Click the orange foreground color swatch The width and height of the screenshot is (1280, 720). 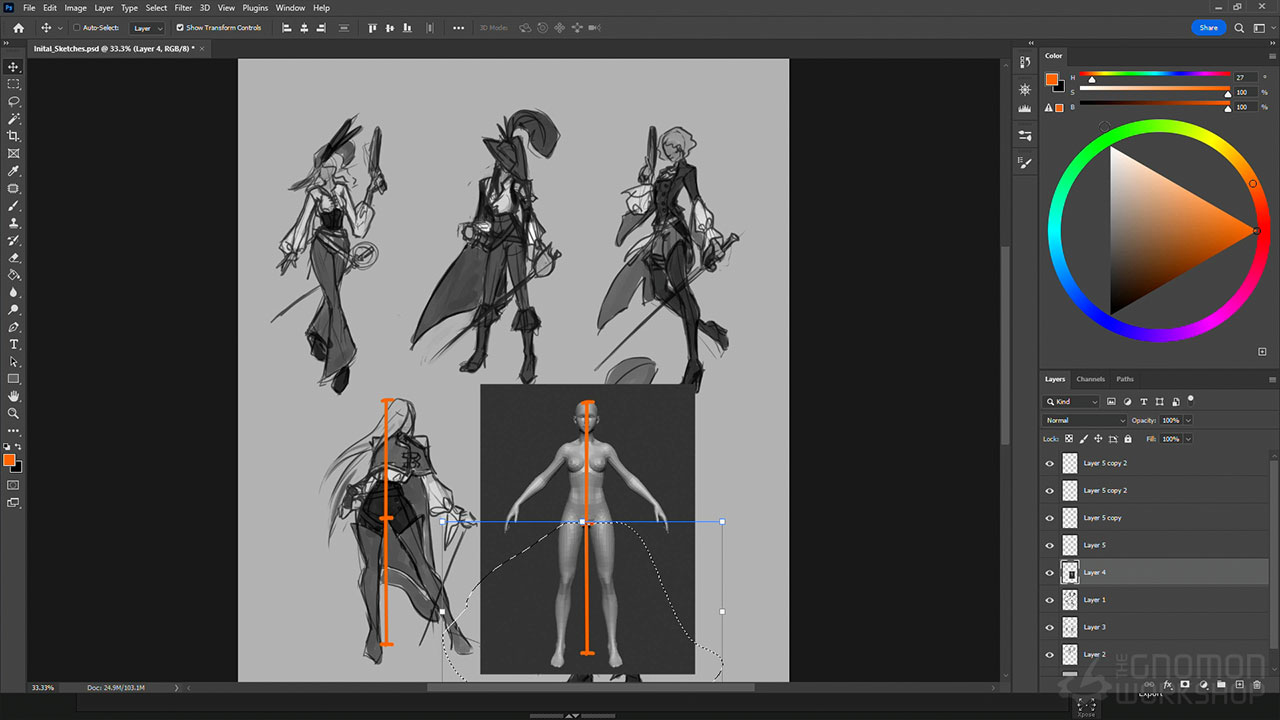(x=8, y=460)
